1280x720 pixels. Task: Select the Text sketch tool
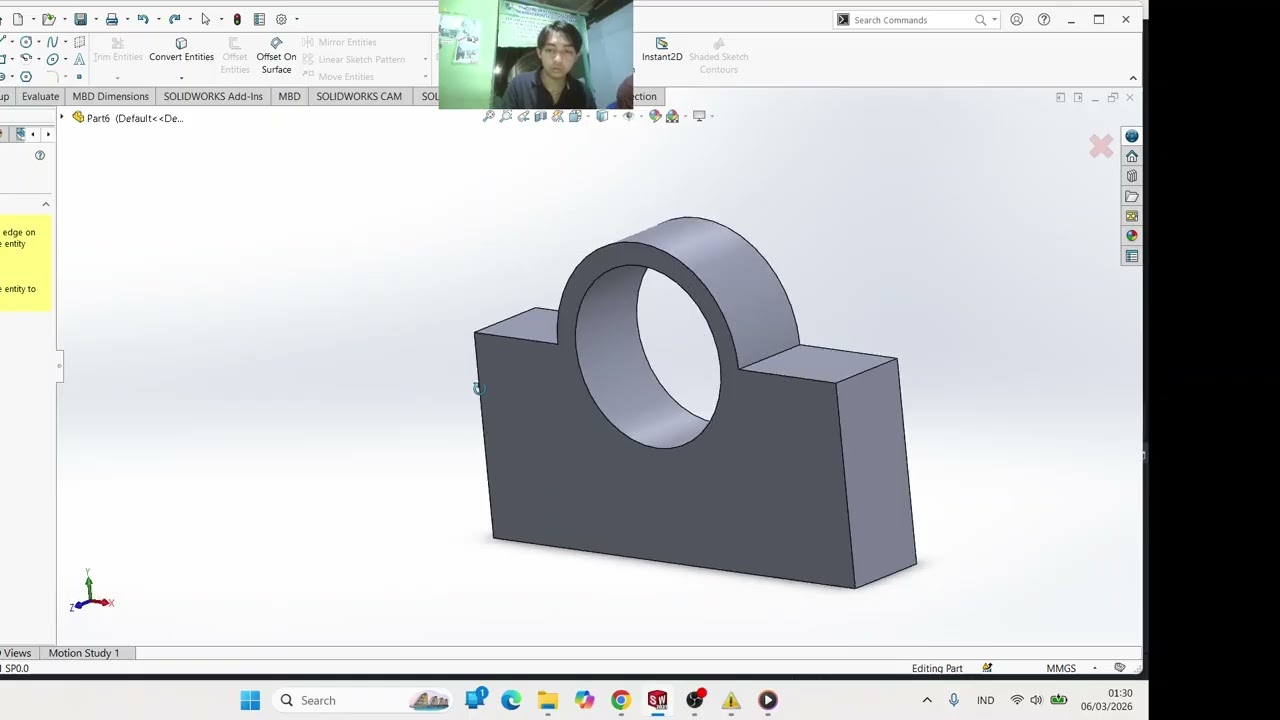pyautogui.click(x=79, y=59)
